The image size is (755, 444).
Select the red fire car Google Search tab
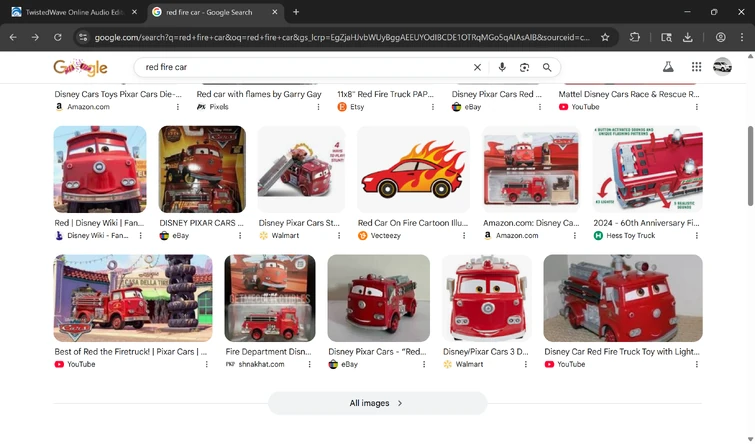pos(215,12)
